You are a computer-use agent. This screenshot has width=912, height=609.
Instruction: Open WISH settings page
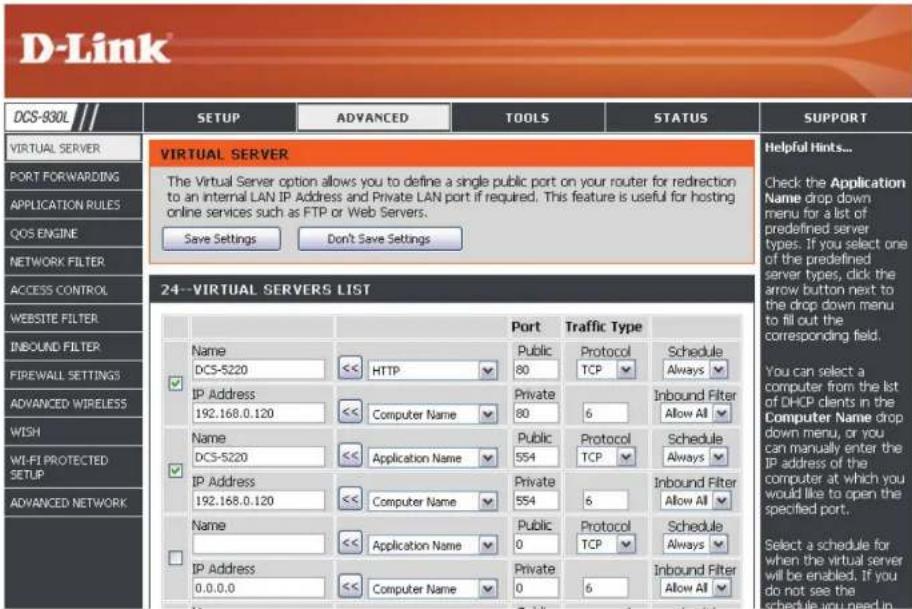point(73,432)
